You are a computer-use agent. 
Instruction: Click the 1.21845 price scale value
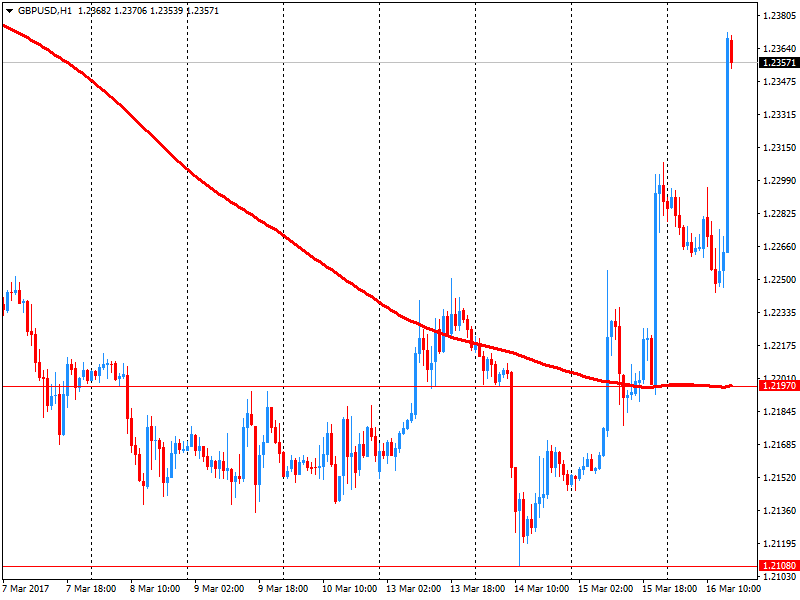coord(779,412)
